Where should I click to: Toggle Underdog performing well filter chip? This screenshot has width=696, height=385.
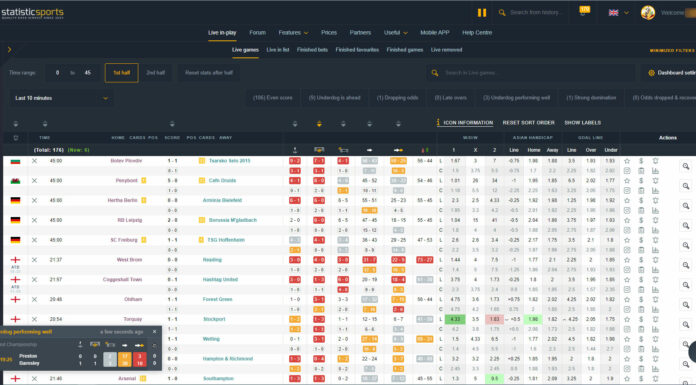pyautogui.click(x=517, y=98)
